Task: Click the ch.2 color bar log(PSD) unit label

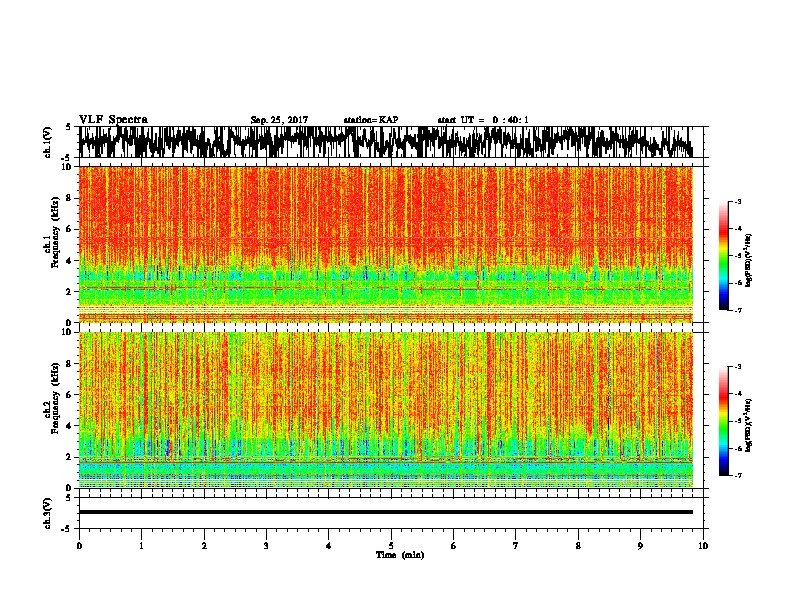Action: pyautogui.click(x=749, y=425)
